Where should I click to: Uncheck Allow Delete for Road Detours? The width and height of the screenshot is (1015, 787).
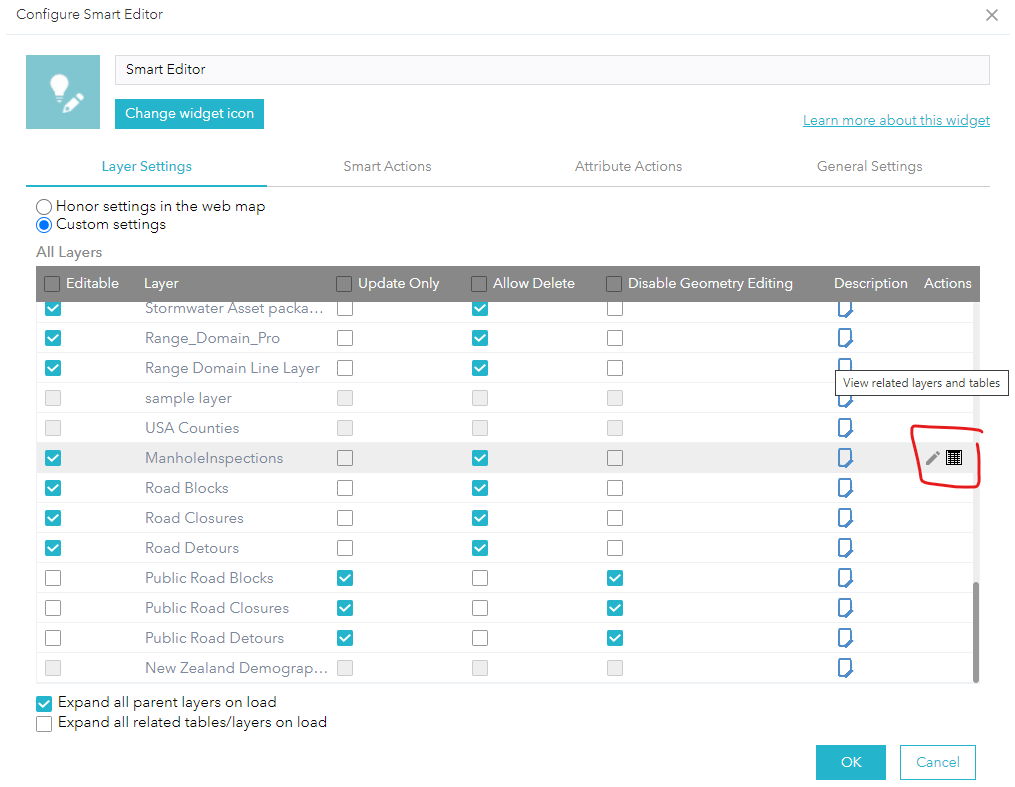480,548
